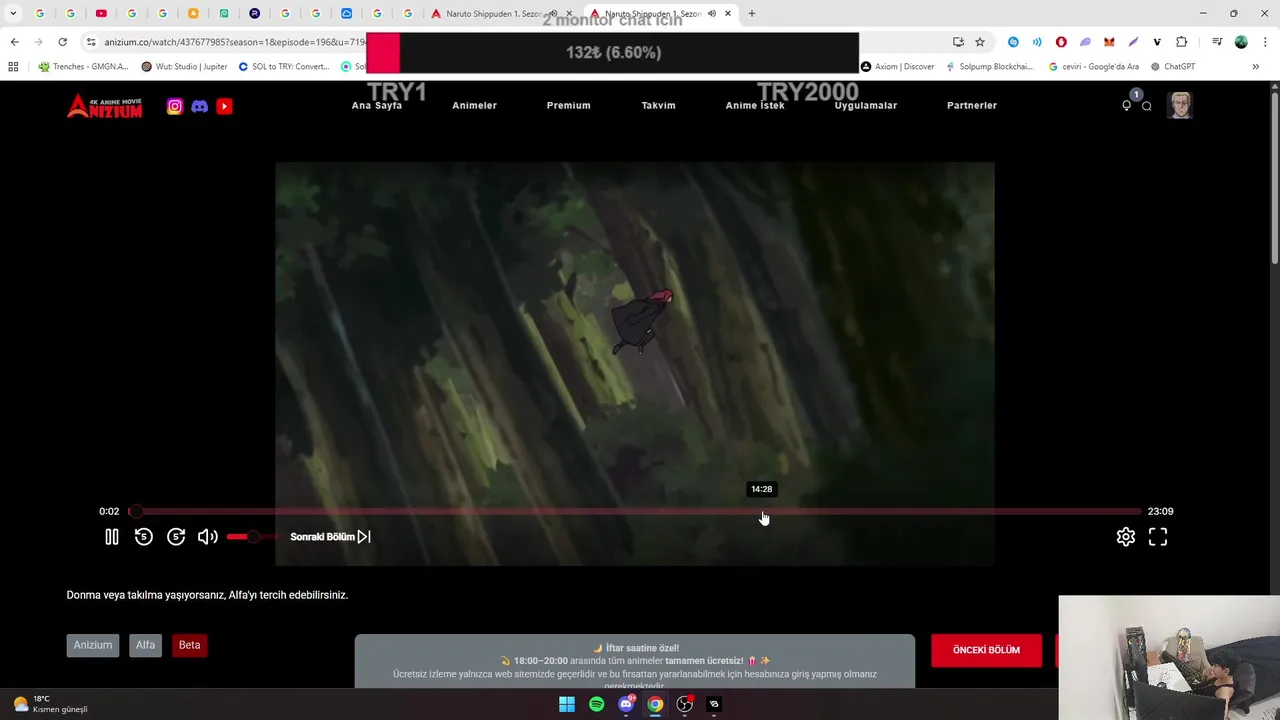Open the Extensions puzzle menu
The image size is (1280, 720).
click(1182, 42)
